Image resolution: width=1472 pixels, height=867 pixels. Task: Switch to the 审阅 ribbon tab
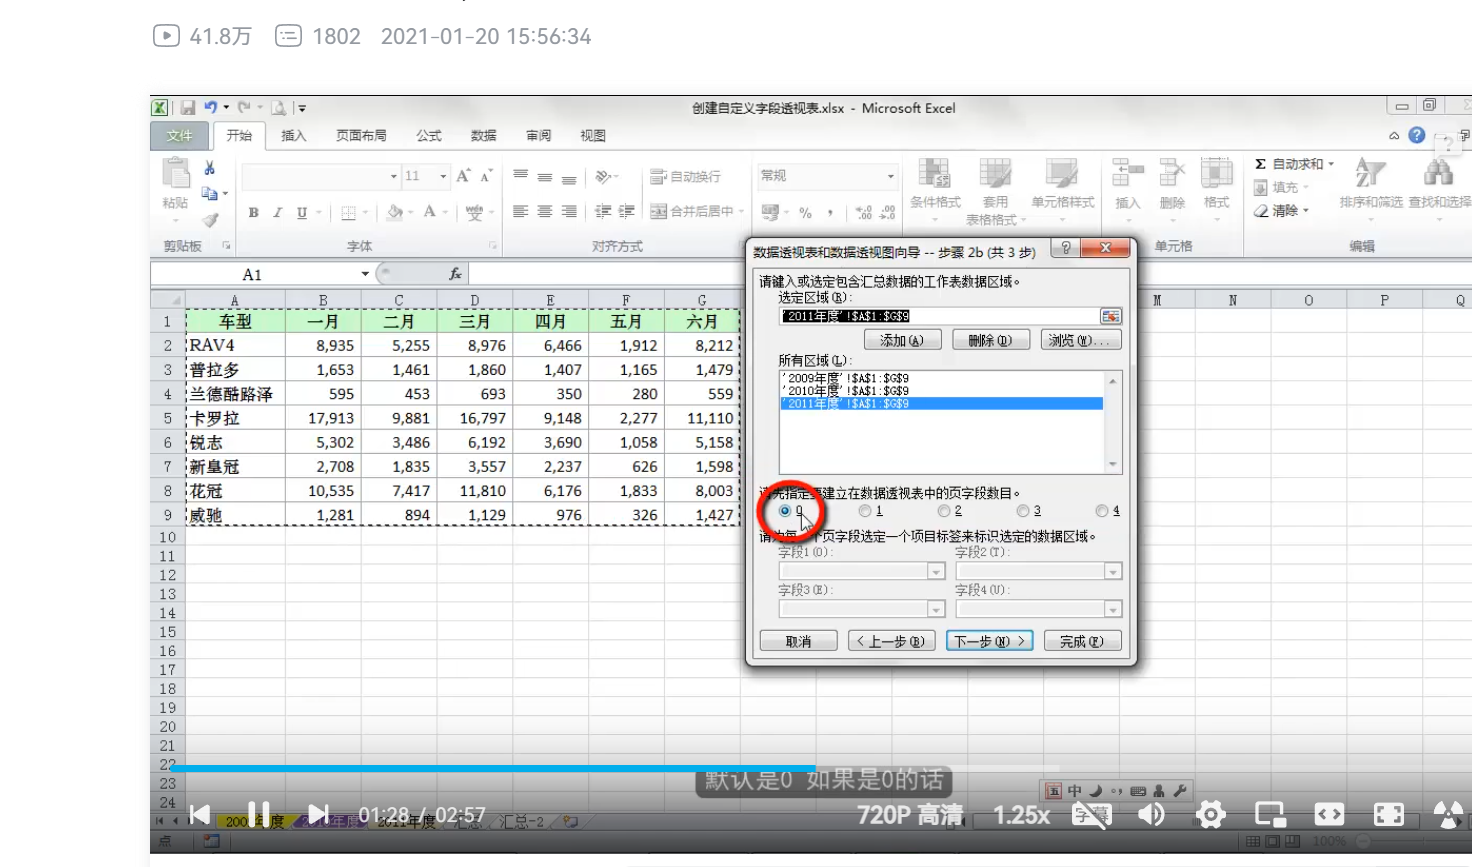[538, 136]
